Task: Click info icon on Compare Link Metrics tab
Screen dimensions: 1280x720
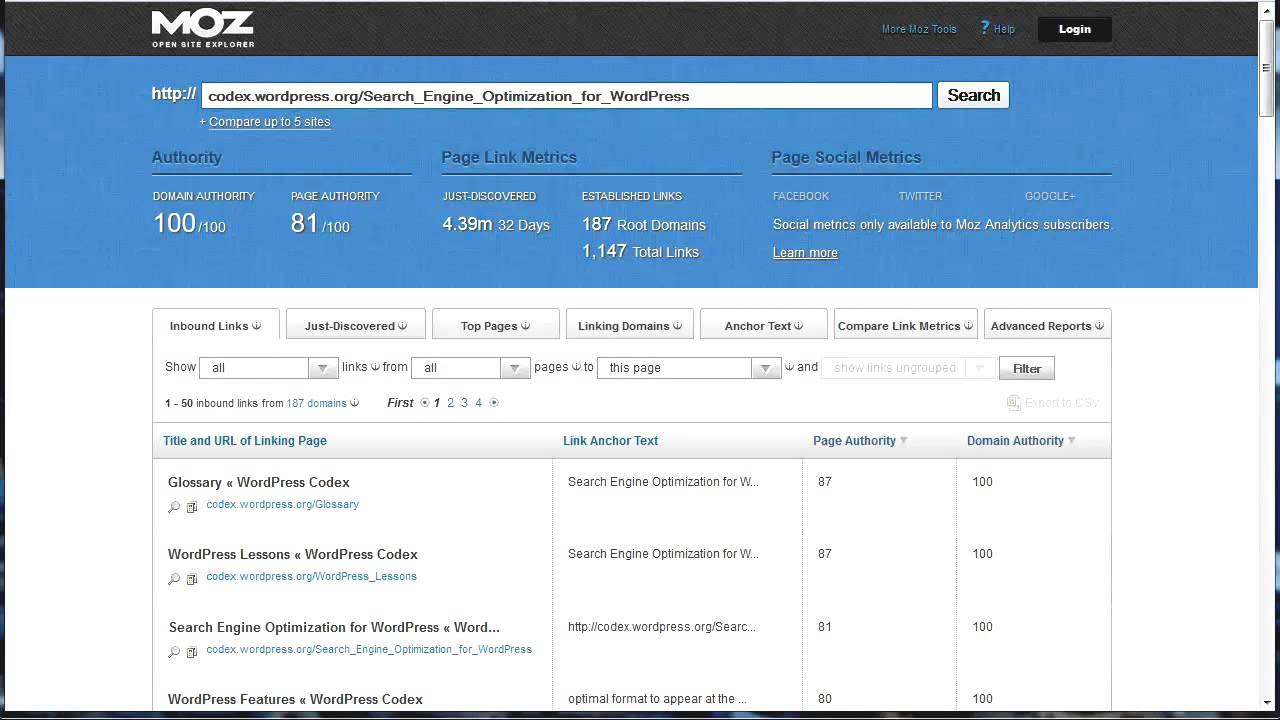Action: point(968,325)
